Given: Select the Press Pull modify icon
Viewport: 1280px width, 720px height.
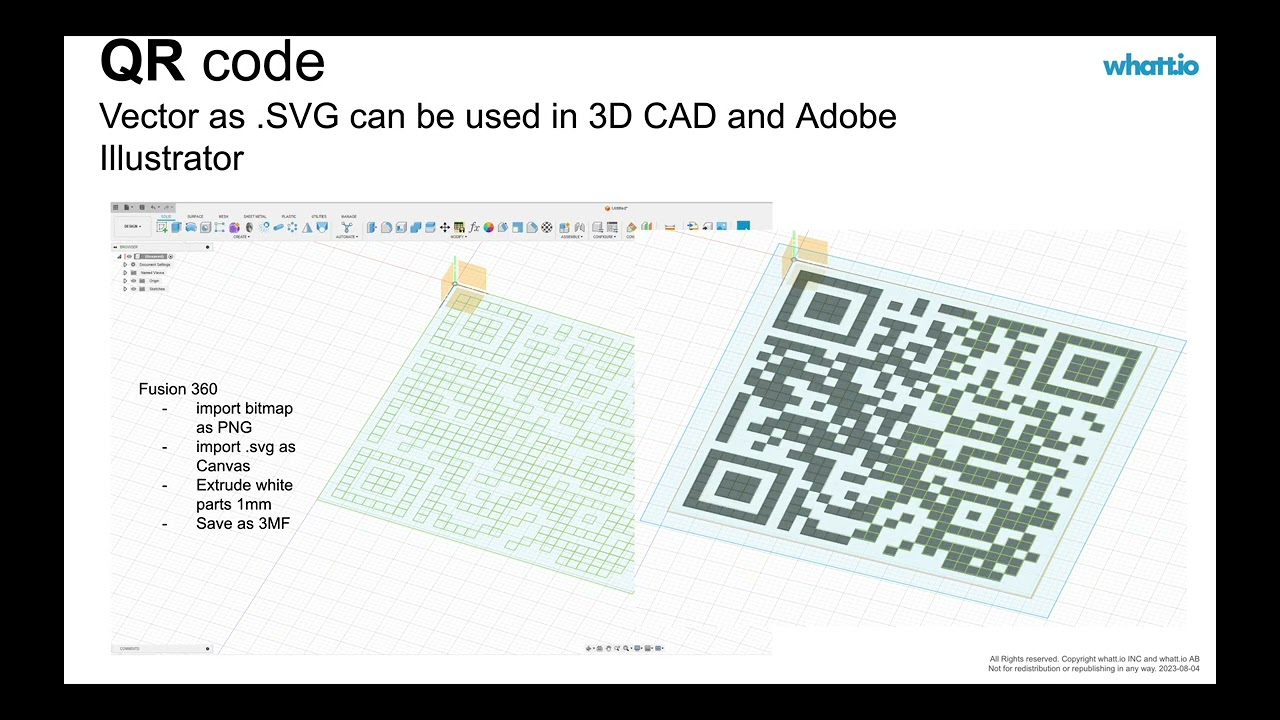Looking at the screenshot, I should pyautogui.click(x=372, y=227).
